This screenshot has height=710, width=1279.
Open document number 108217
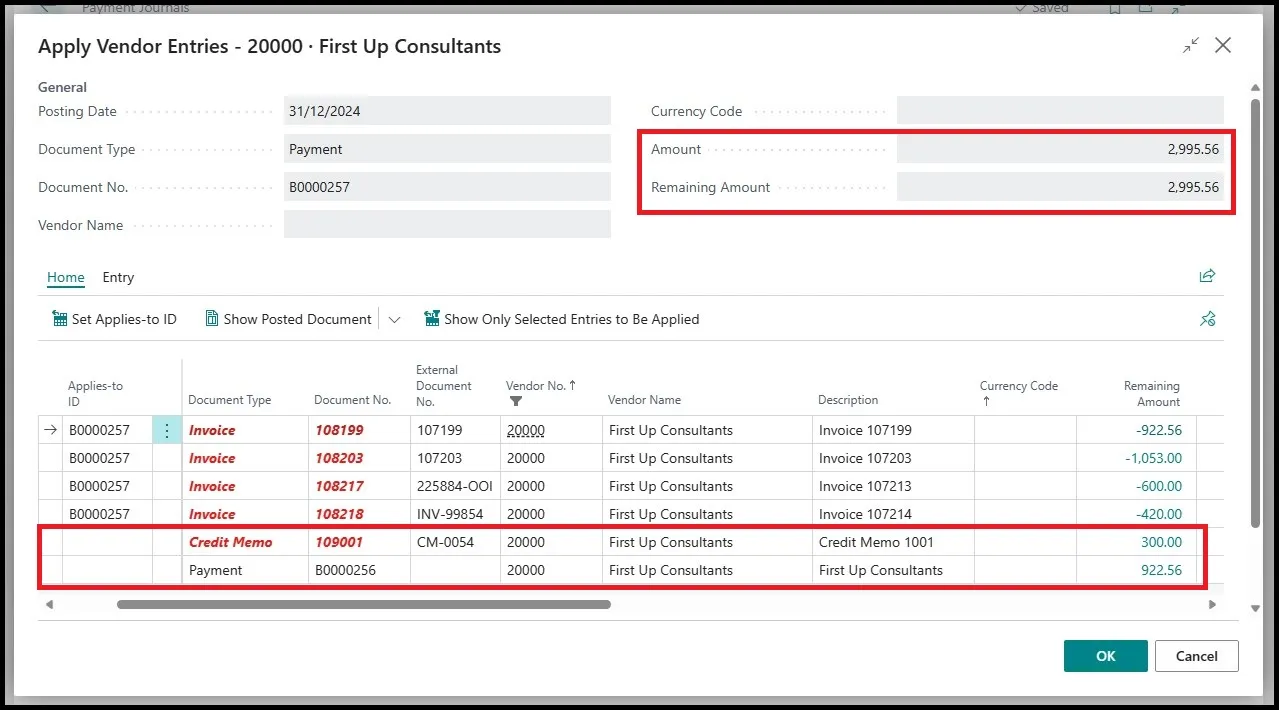coord(338,486)
